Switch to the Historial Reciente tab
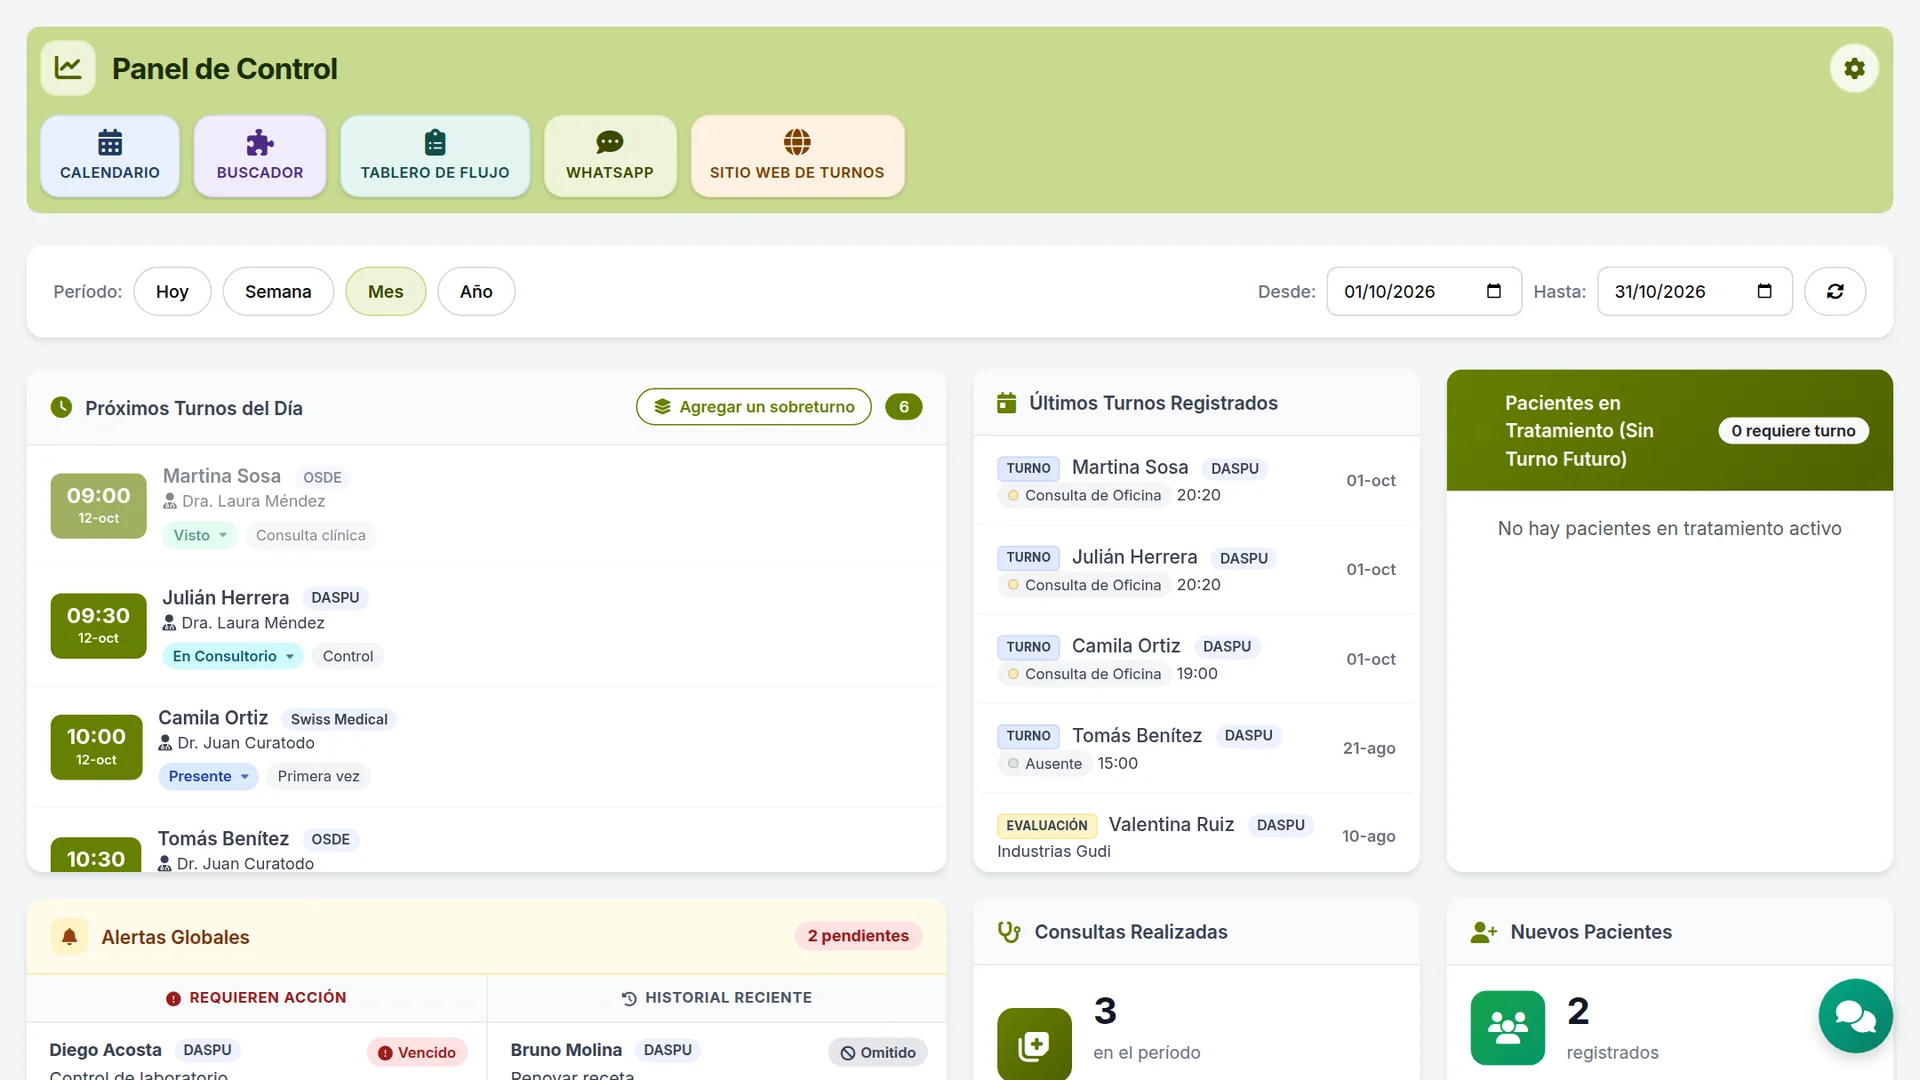1920x1080 pixels. [717, 998]
